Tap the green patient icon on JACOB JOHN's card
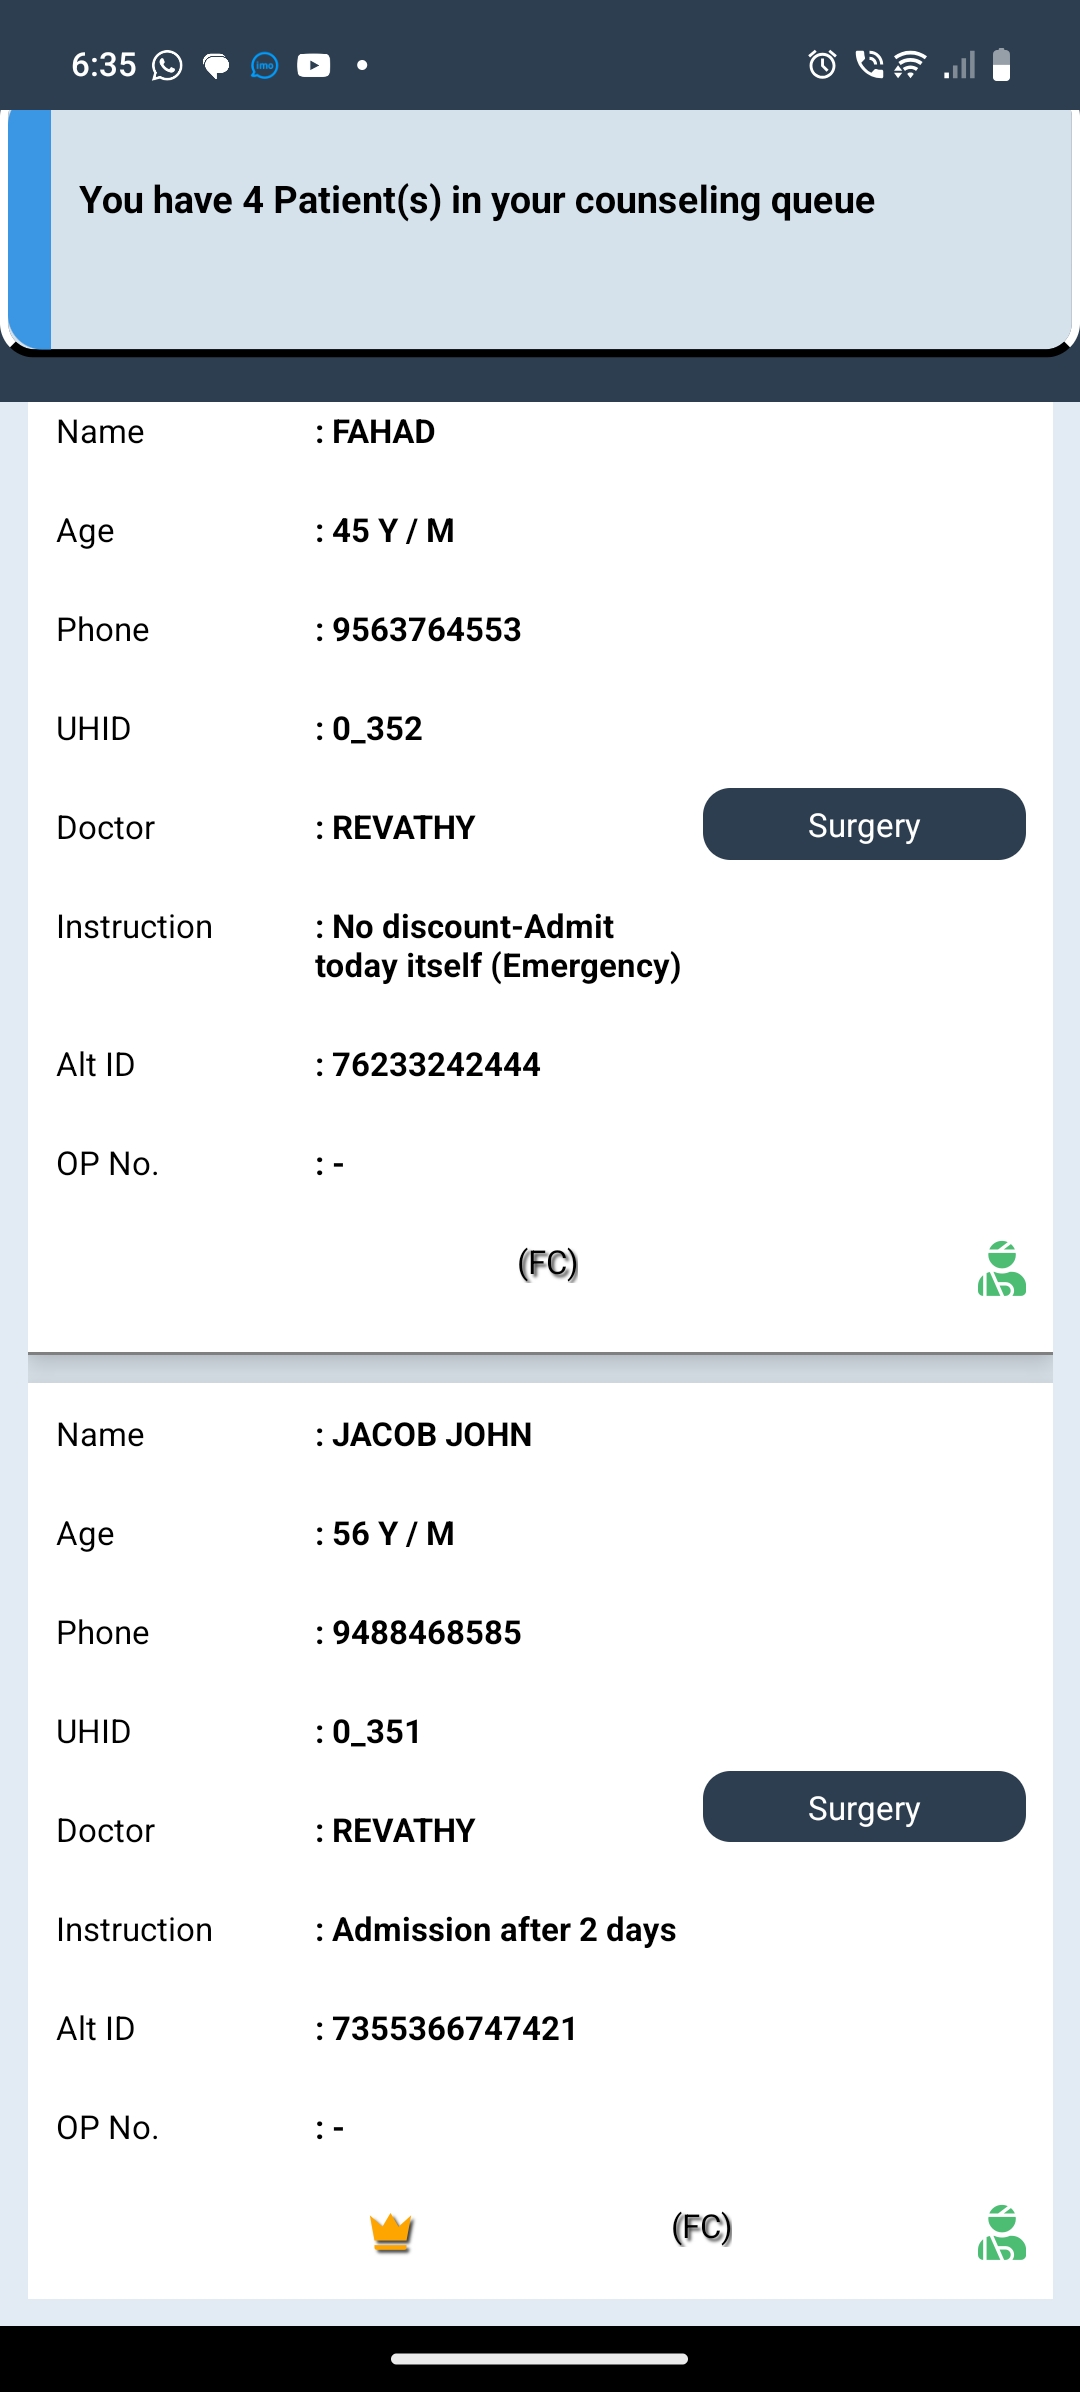The width and height of the screenshot is (1080, 2392). pos(1001,2232)
